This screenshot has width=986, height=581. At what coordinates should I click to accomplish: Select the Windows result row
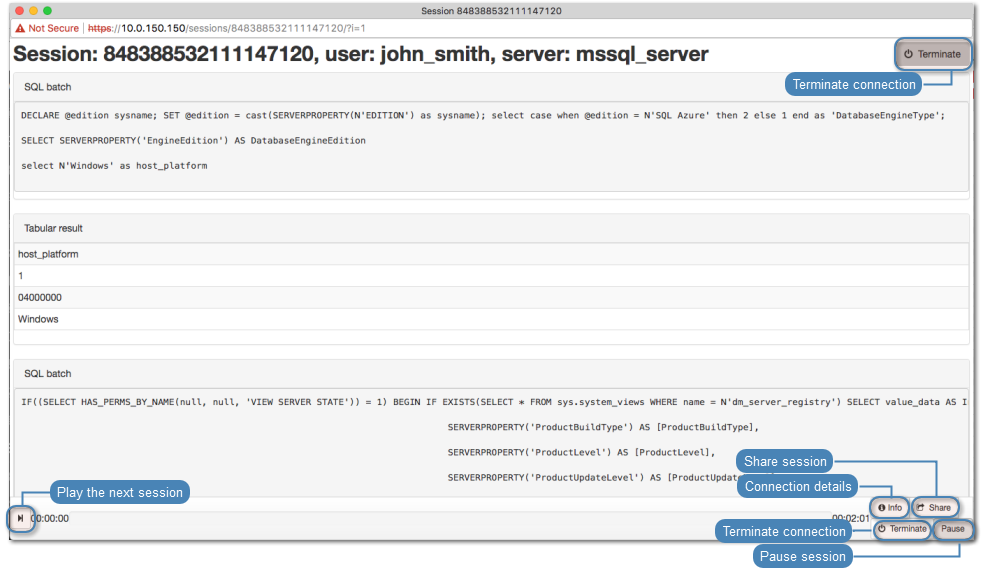[x=38, y=320]
